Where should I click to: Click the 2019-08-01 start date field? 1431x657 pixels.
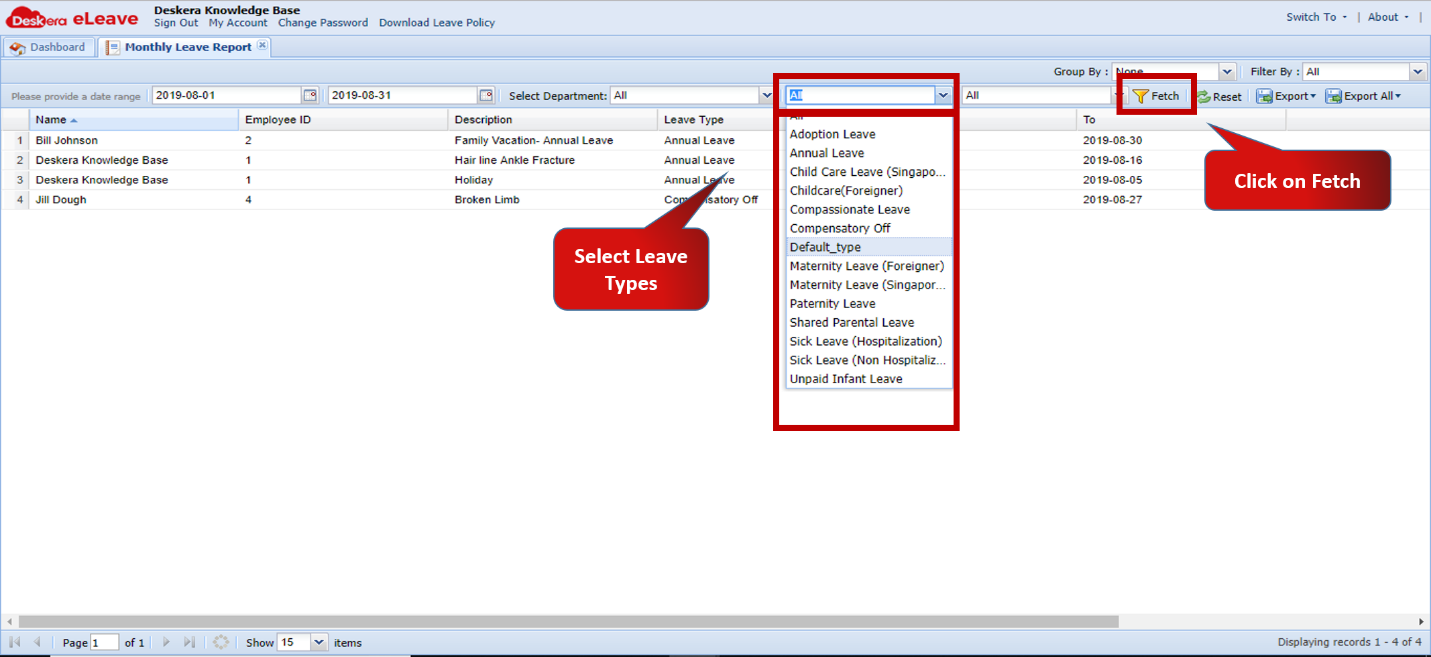tap(227, 95)
